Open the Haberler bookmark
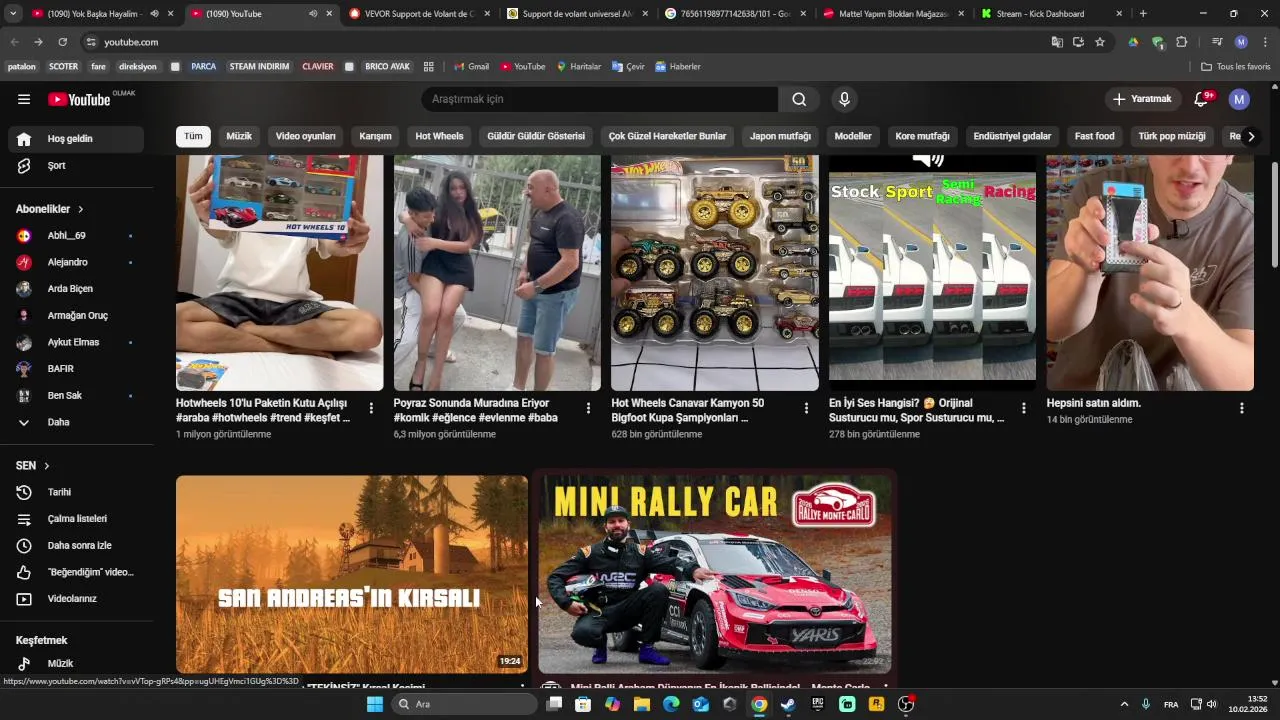The width and height of the screenshot is (1280, 720). click(678, 67)
